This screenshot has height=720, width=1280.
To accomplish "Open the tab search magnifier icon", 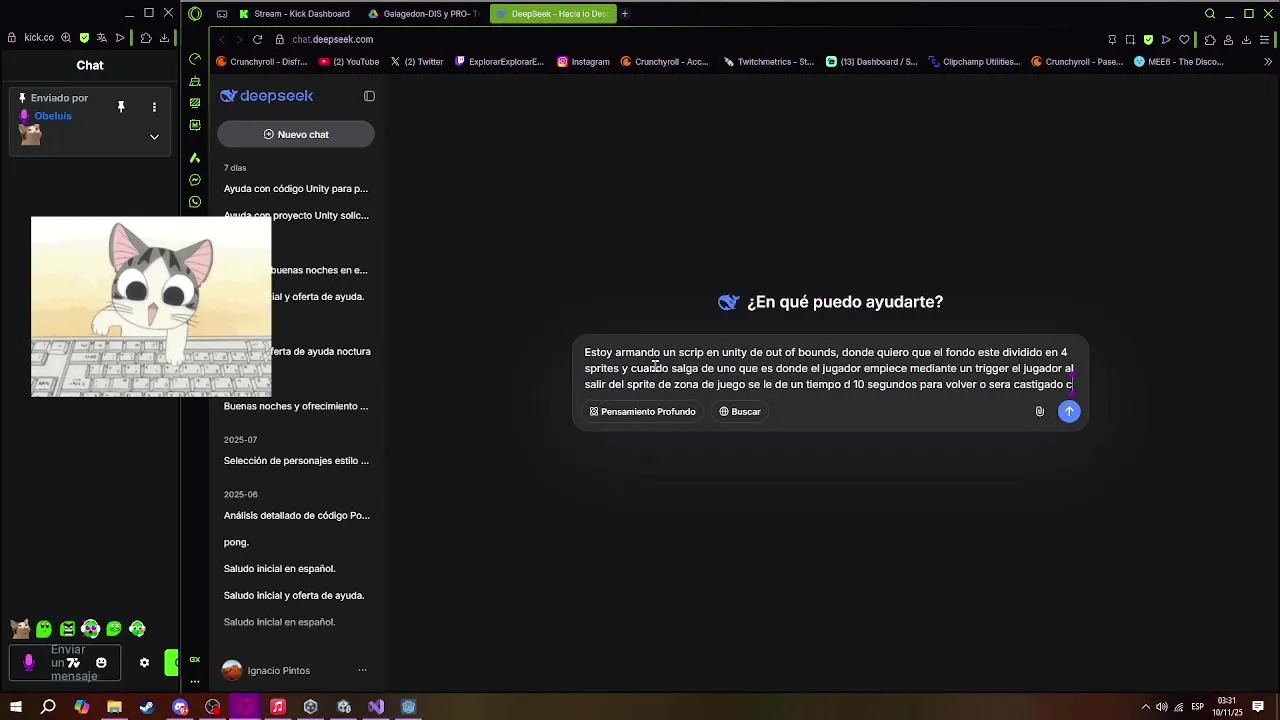I will click(1210, 14).
